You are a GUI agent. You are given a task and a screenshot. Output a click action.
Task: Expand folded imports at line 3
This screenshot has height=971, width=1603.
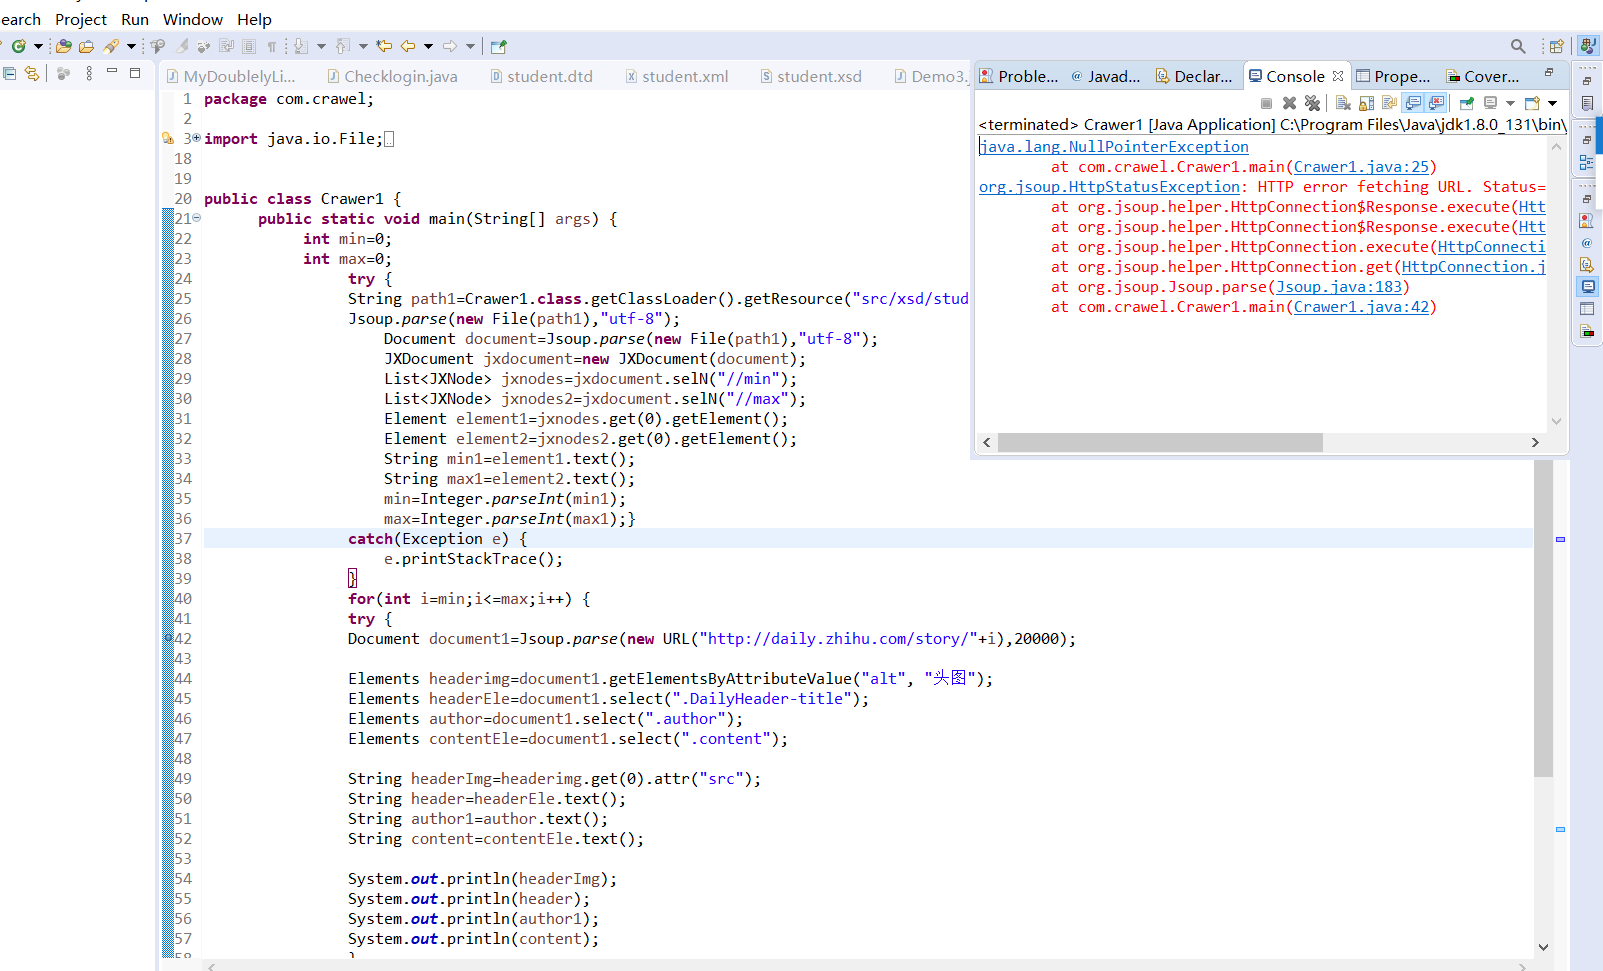(196, 138)
